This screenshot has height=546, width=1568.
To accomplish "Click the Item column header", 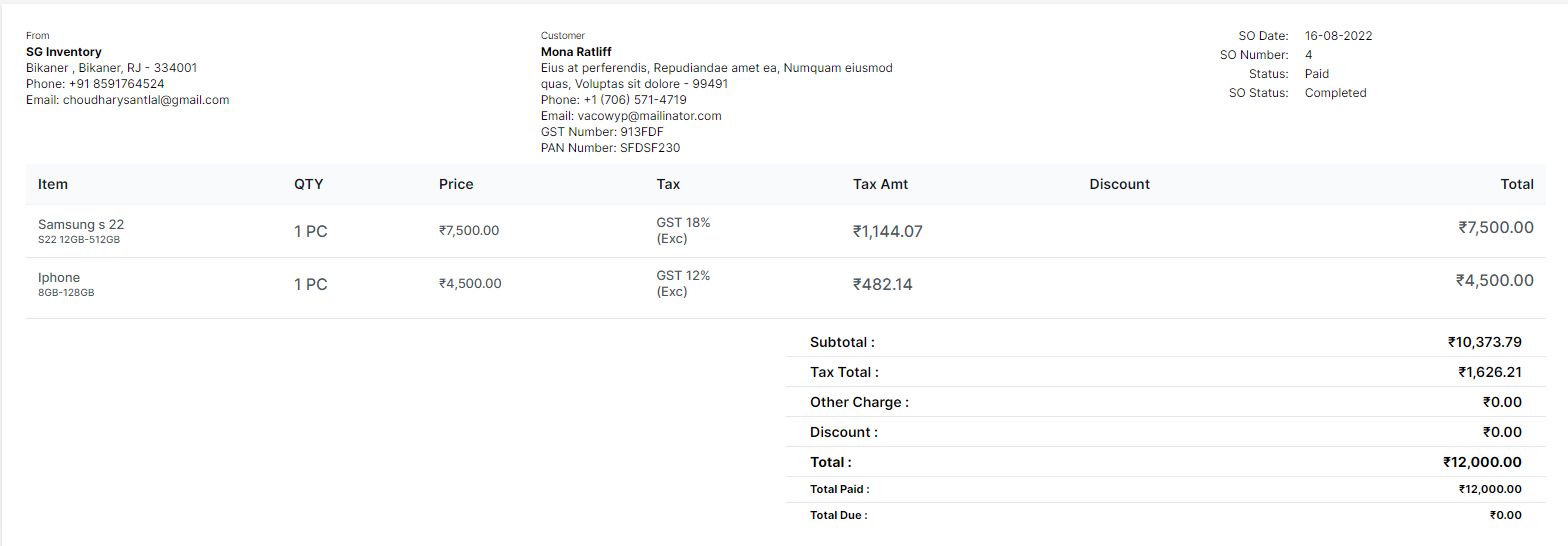I will tap(53, 184).
